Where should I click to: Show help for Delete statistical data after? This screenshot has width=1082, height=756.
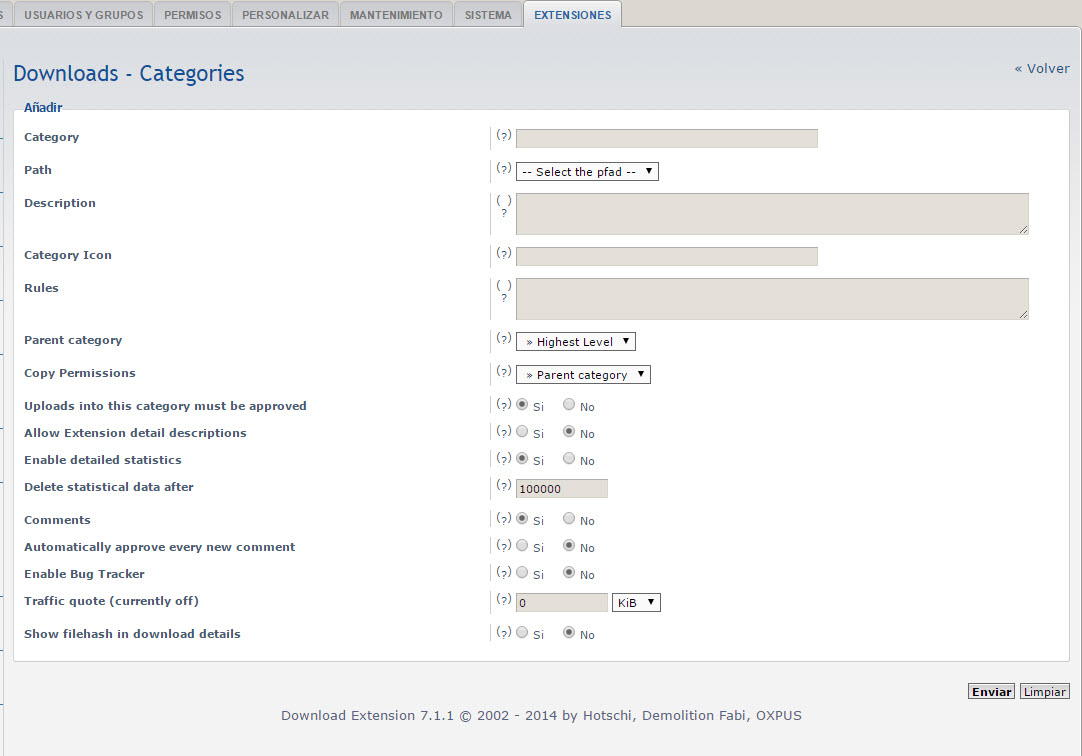click(504, 486)
